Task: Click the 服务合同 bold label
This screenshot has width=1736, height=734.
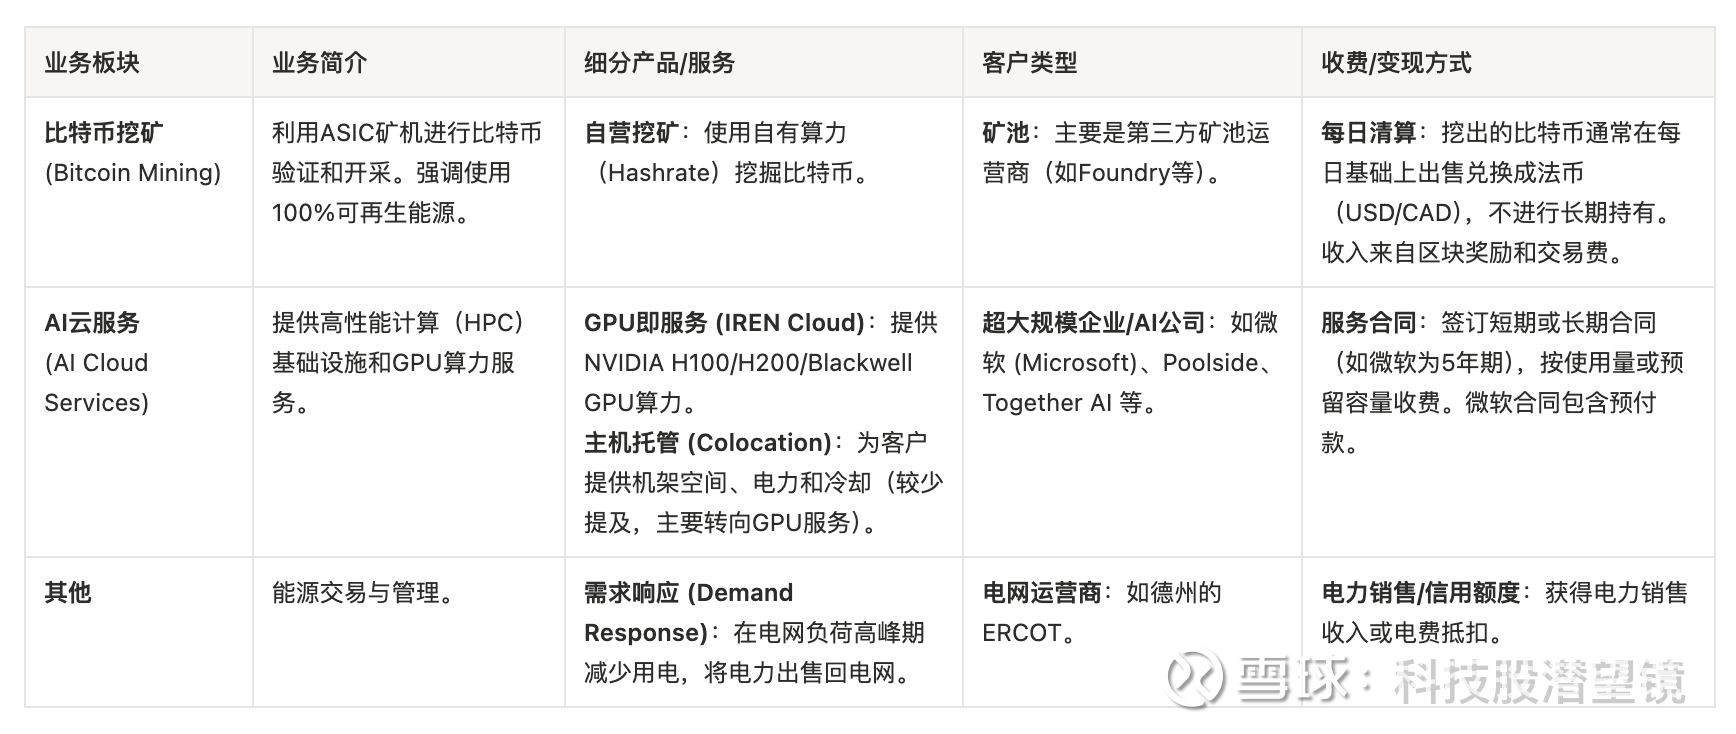Action: pos(1368,323)
